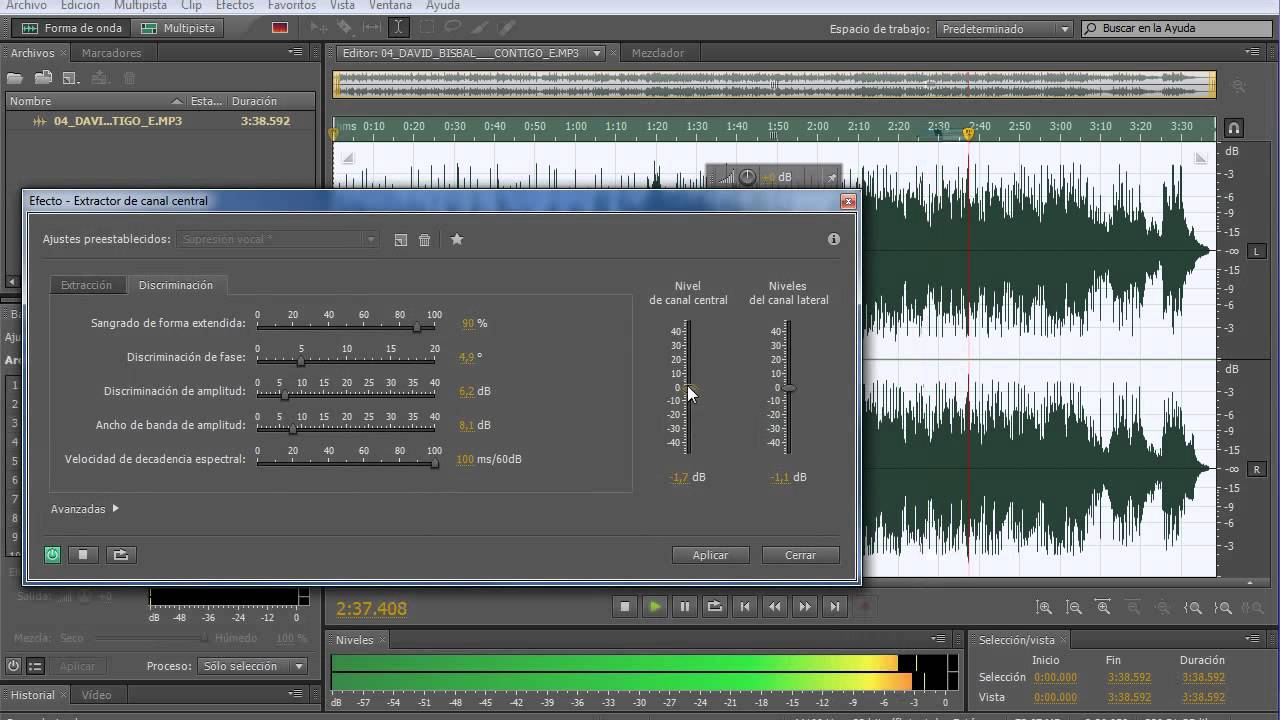
Task: Select 04_DAVI...TIGO_E.MP3 file row
Action: point(160,121)
